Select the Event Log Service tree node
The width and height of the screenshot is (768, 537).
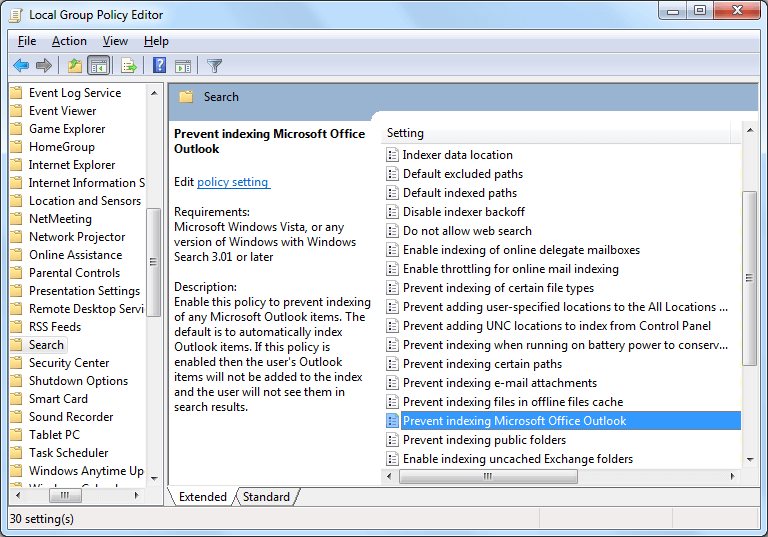pyautogui.click(x=75, y=93)
